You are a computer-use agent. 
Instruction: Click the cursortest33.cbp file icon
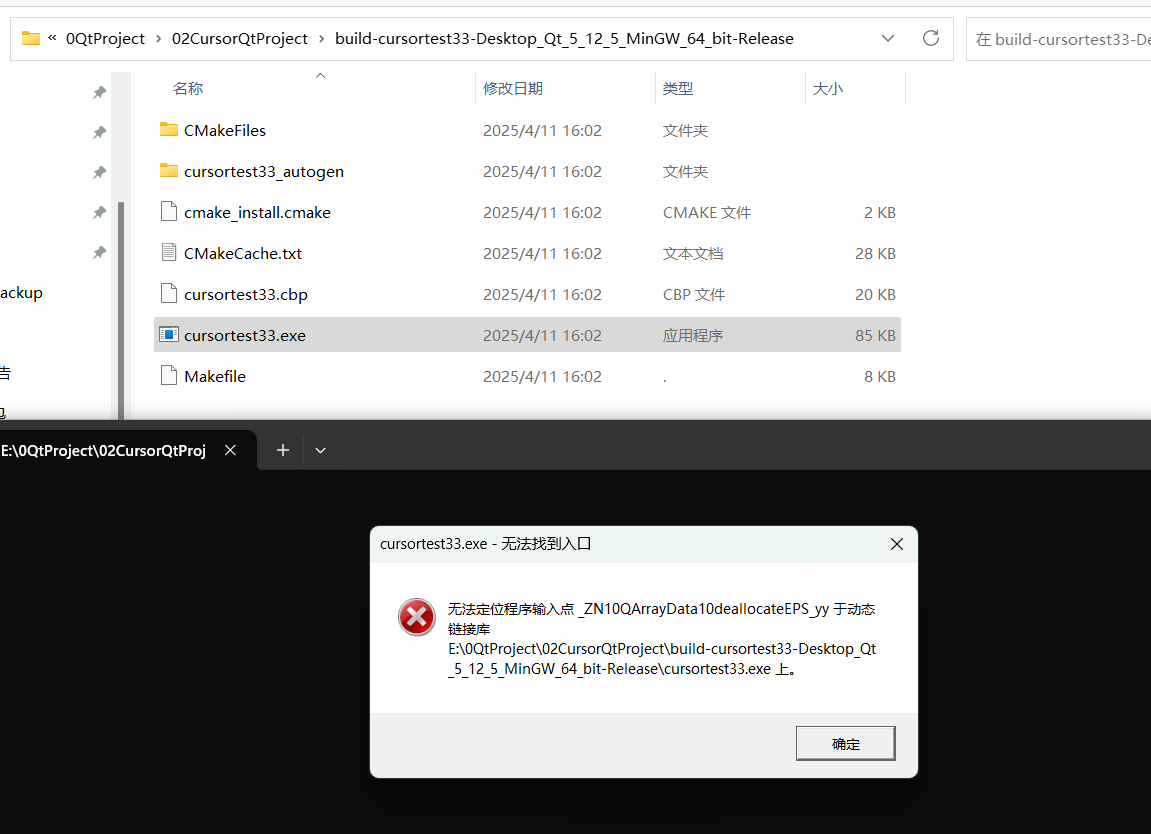click(x=169, y=294)
